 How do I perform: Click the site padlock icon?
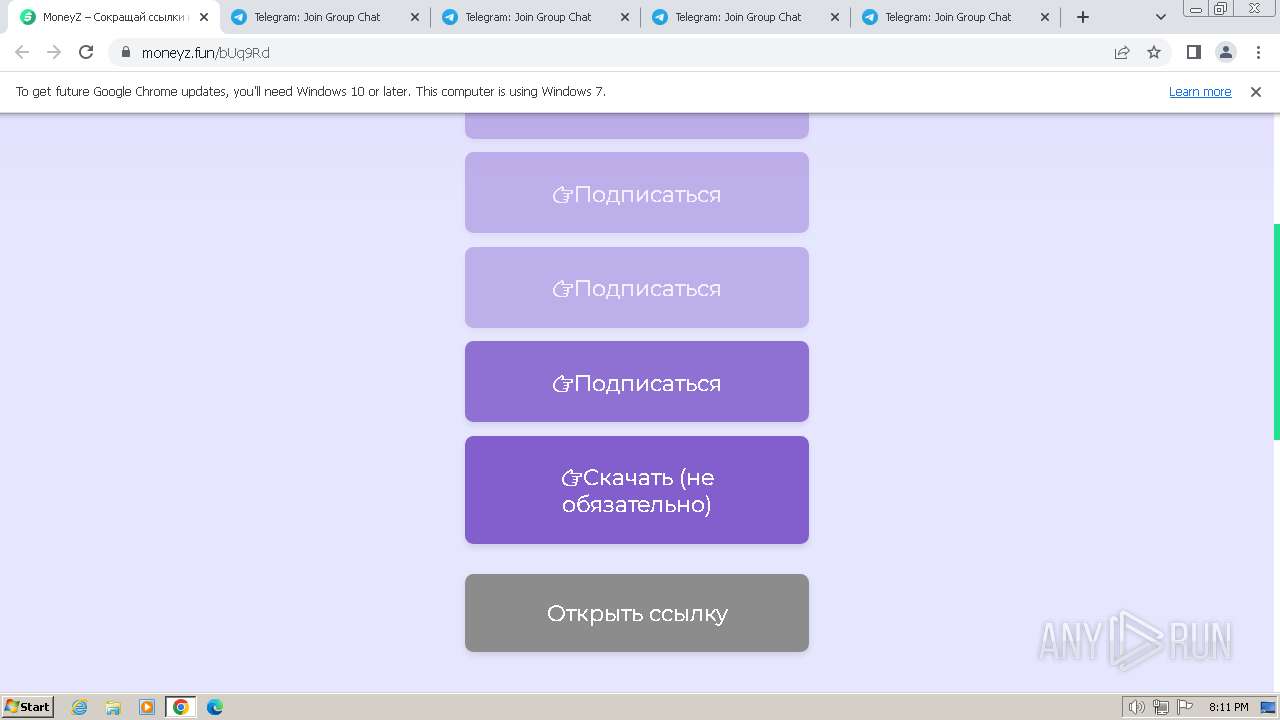[x=126, y=53]
